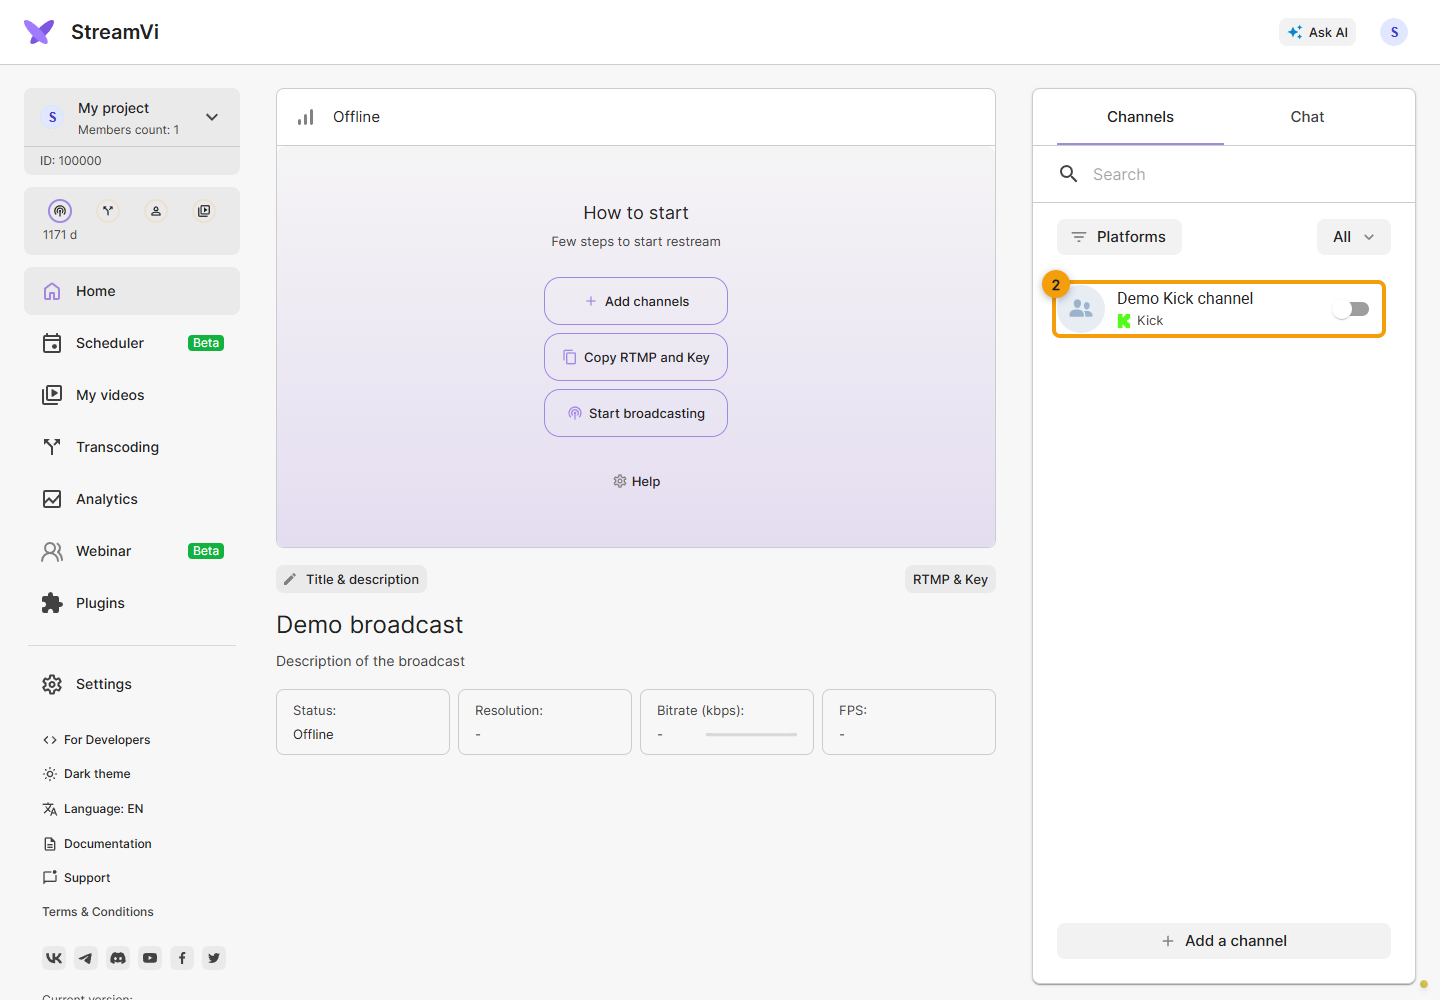Open the VK social link icon

(54, 958)
